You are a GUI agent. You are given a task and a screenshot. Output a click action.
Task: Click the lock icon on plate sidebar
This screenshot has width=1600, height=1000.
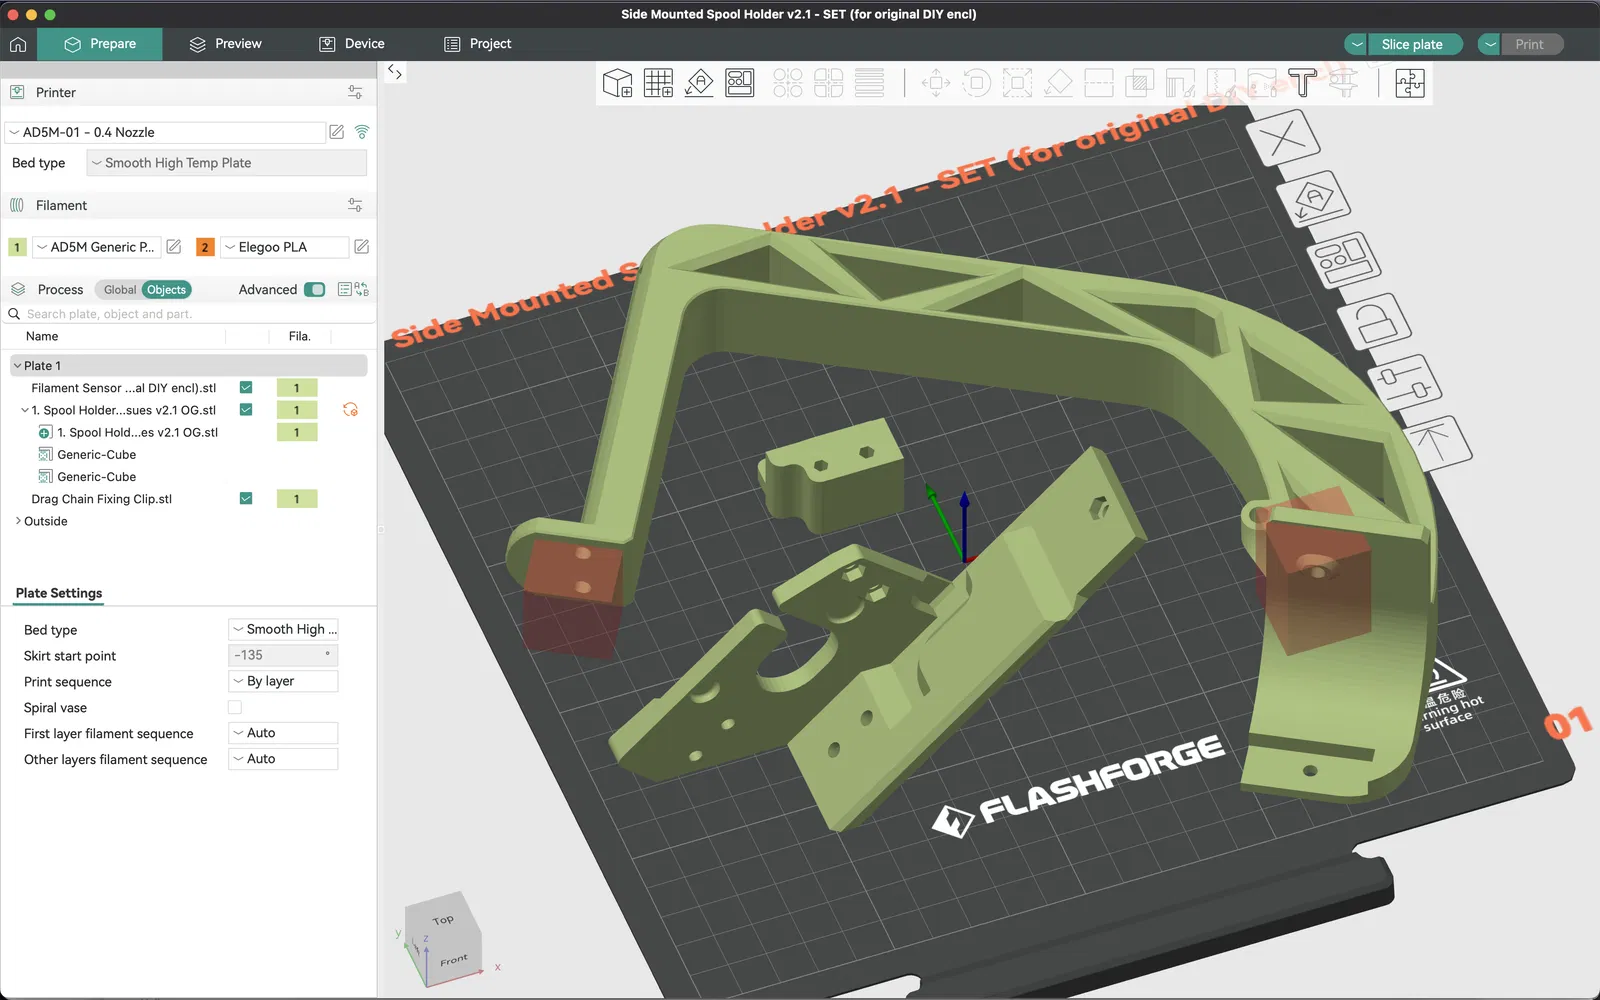tap(1377, 323)
